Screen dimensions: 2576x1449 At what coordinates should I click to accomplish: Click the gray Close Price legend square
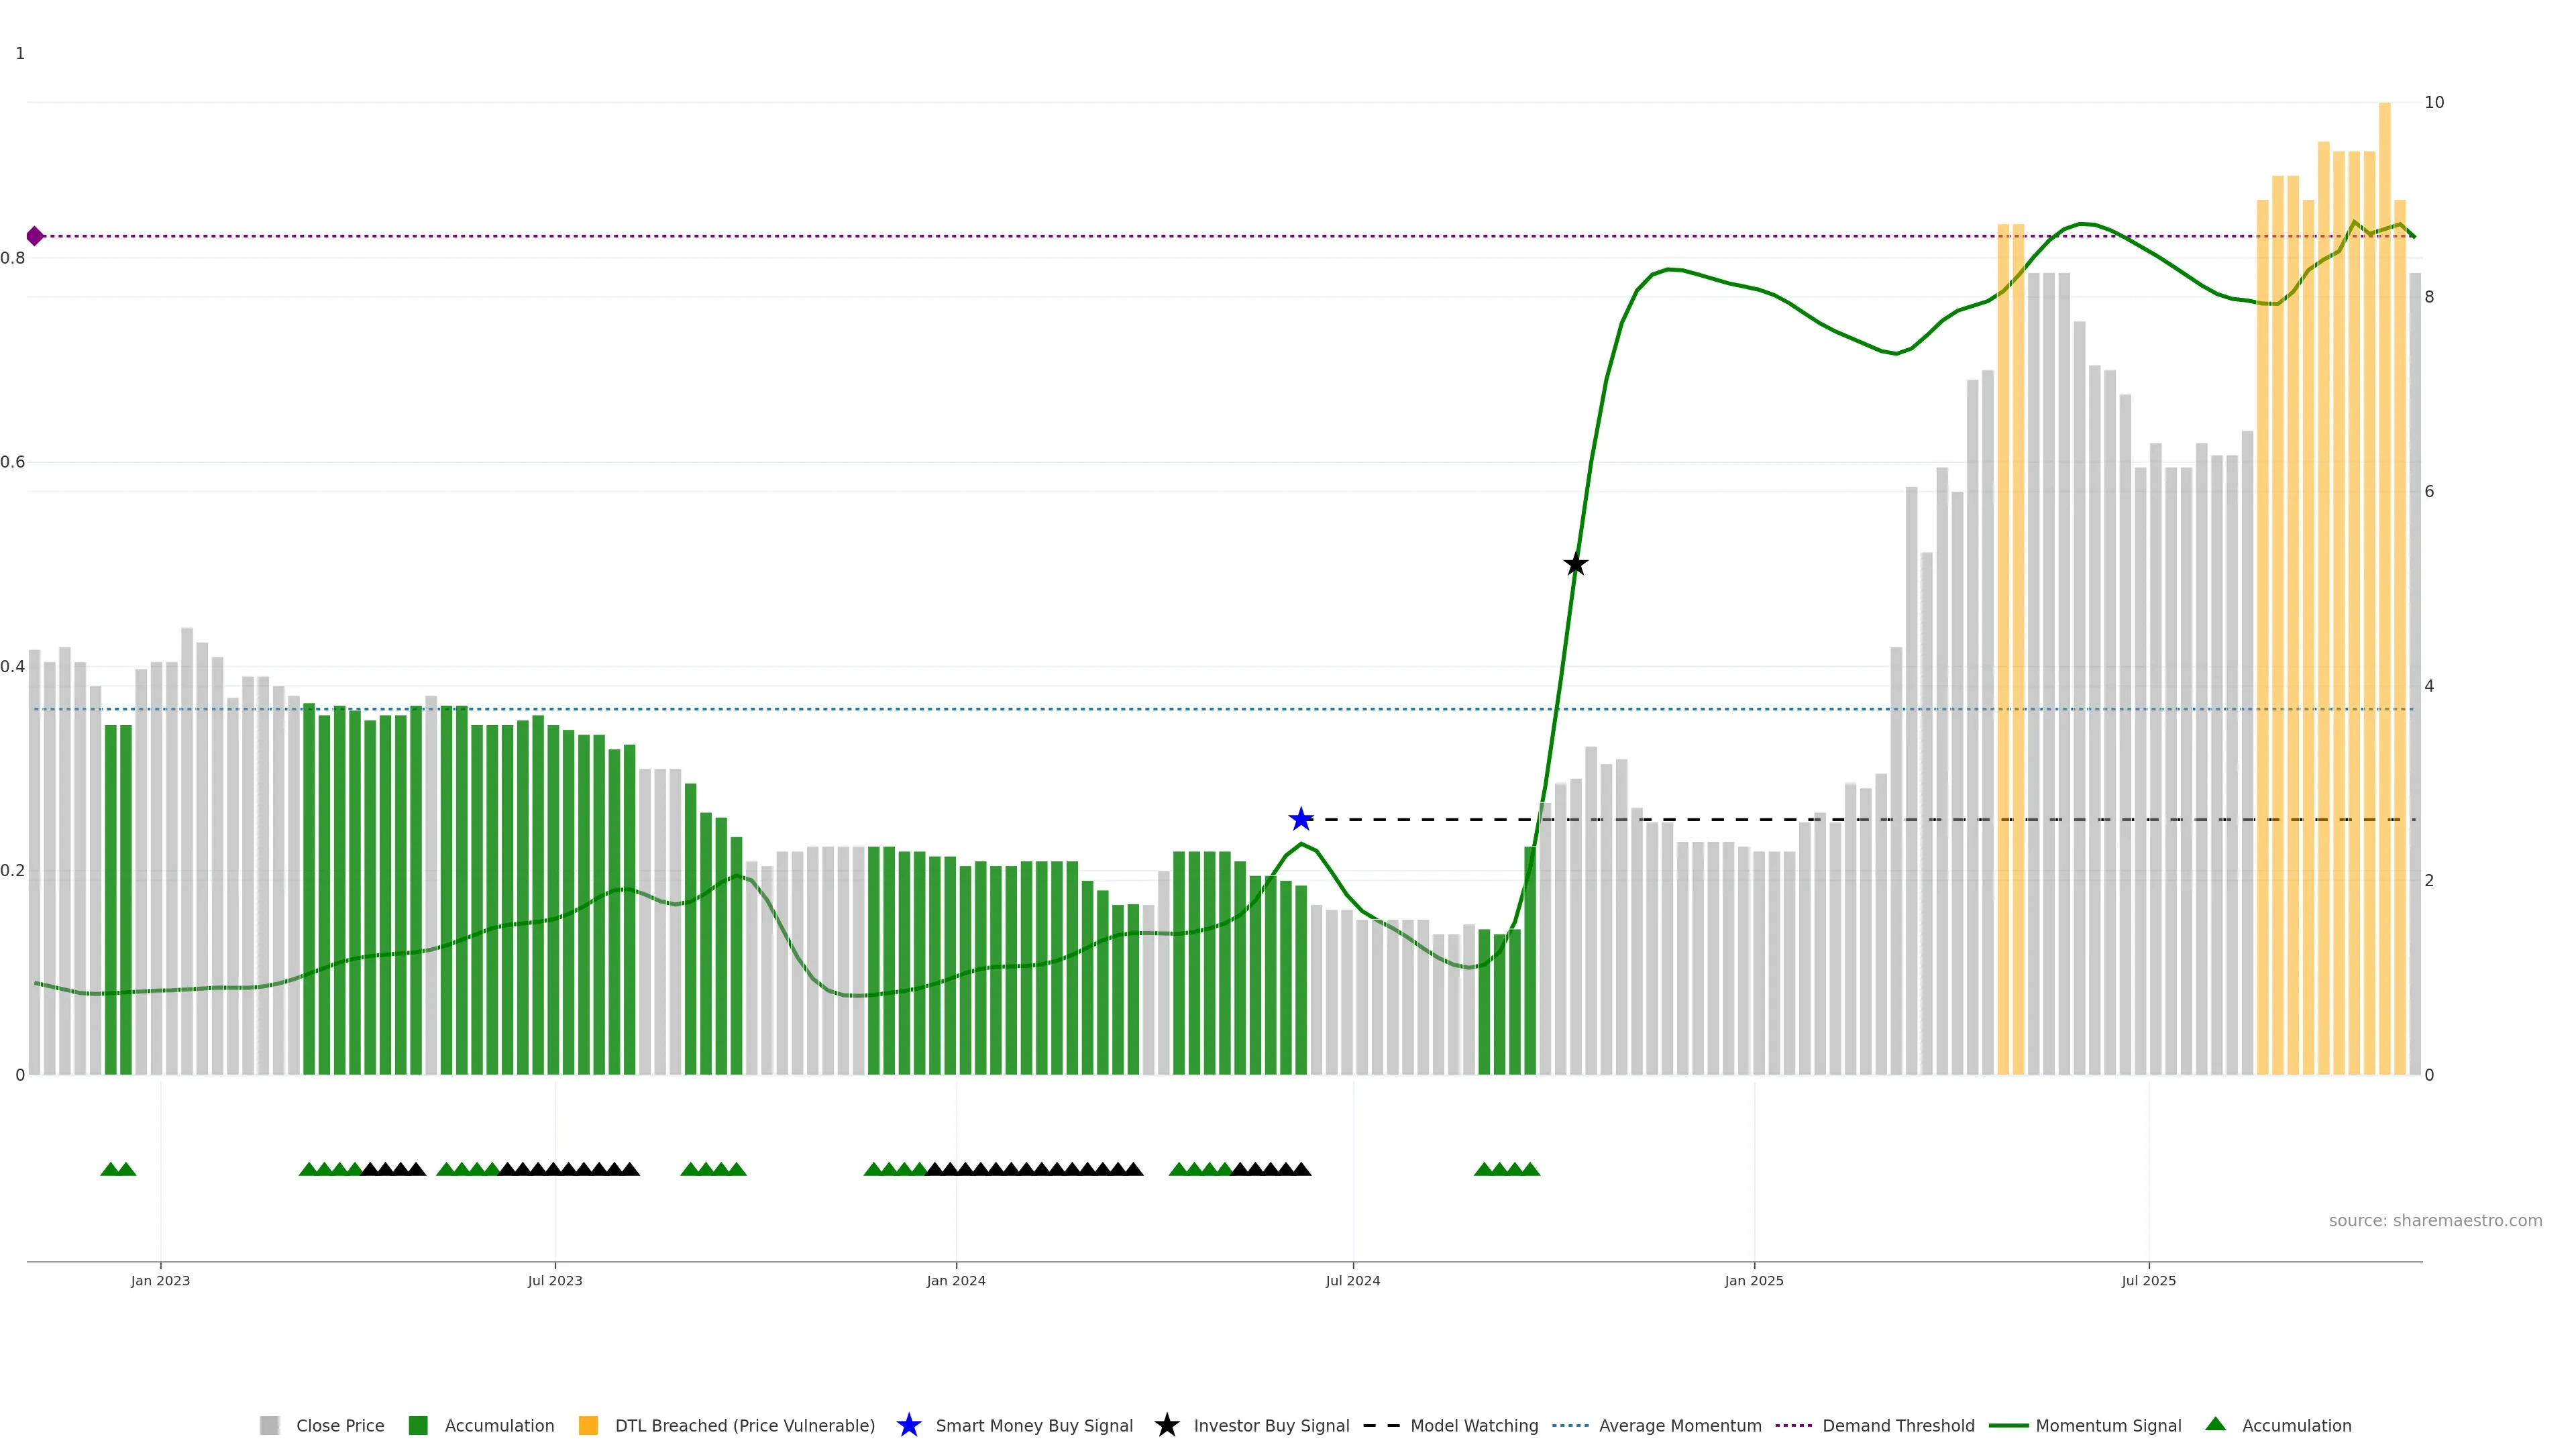point(269,1425)
